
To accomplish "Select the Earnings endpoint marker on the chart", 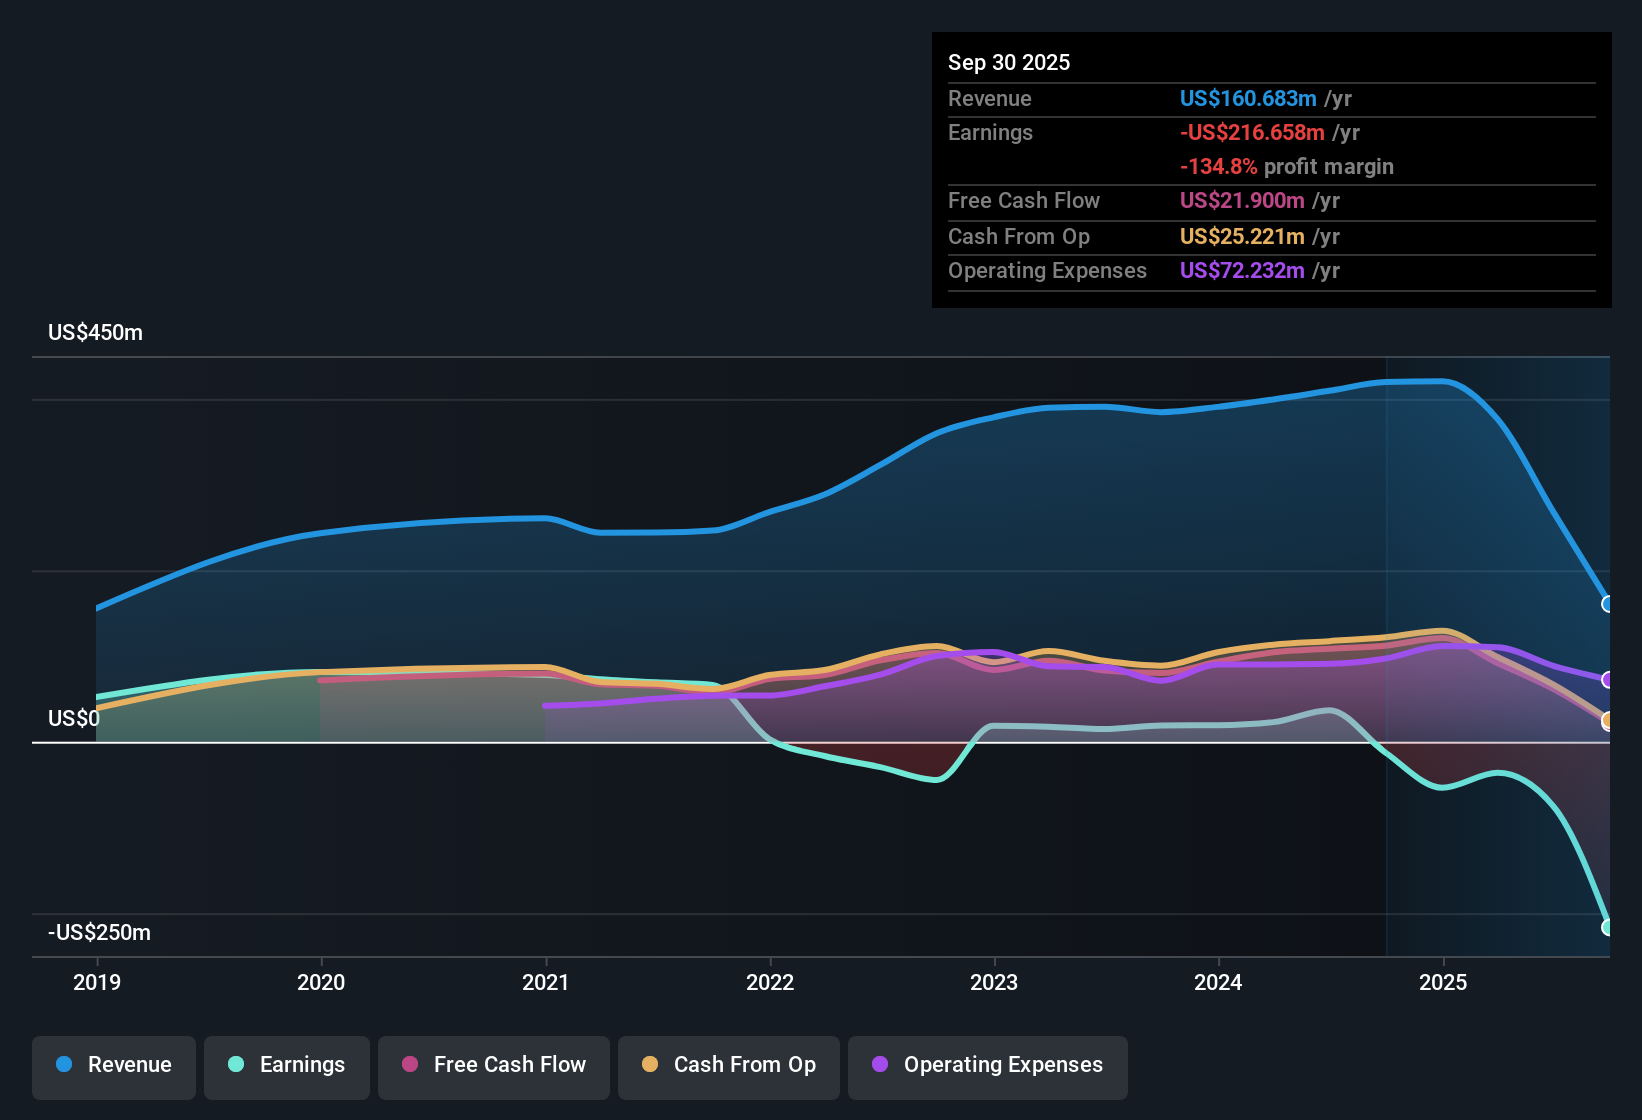I will (x=1608, y=925).
